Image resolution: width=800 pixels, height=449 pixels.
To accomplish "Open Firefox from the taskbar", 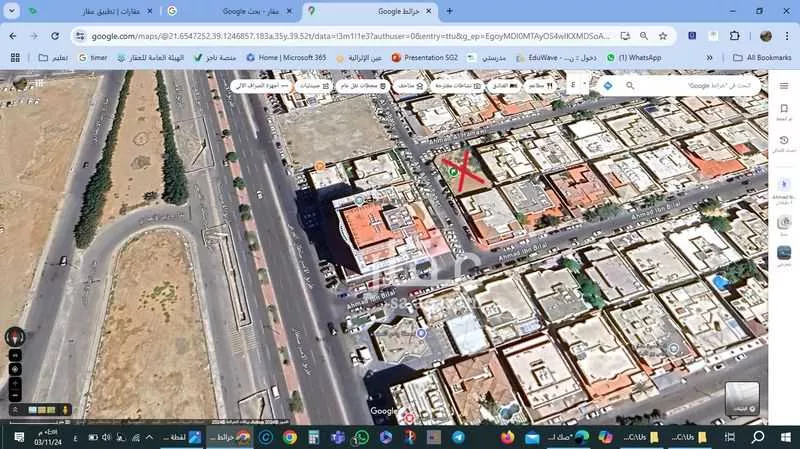I will tap(507, 437).
